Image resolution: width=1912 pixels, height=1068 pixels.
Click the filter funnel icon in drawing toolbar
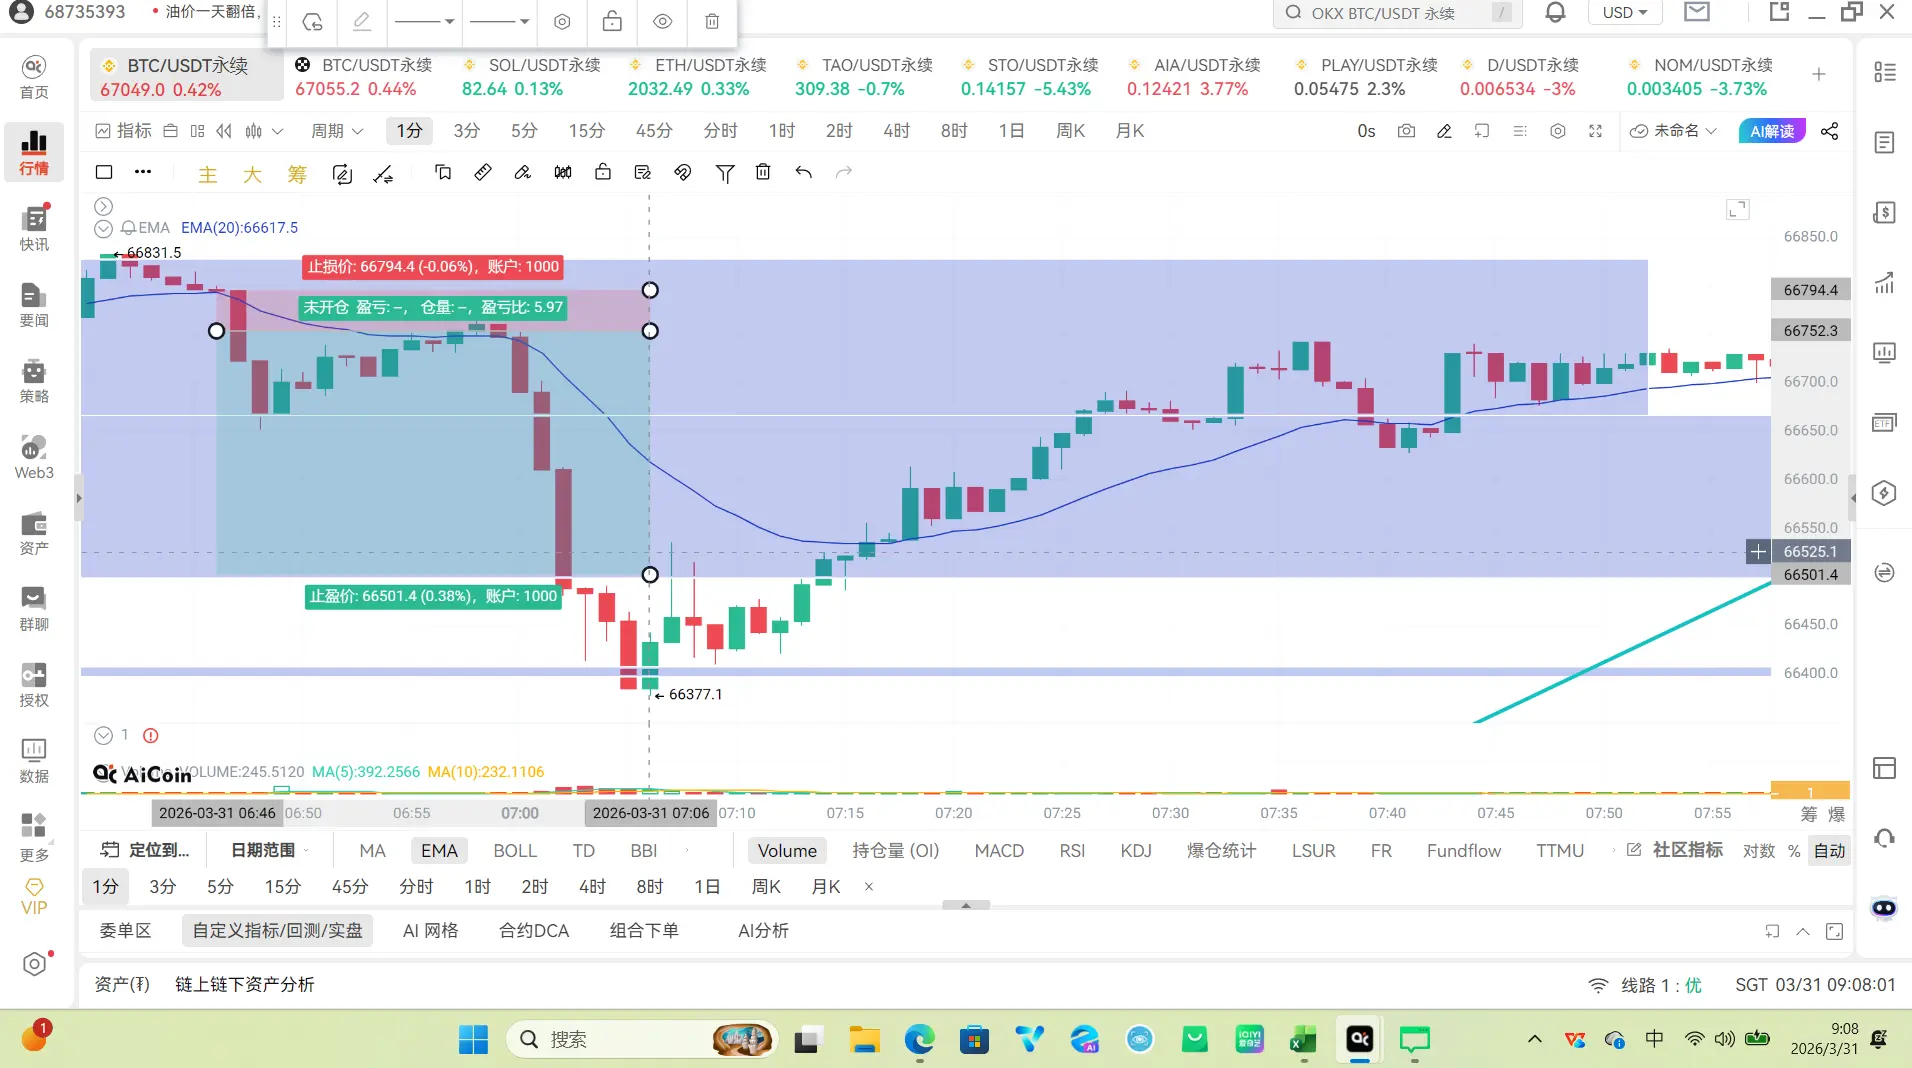[x=725, y=173]
